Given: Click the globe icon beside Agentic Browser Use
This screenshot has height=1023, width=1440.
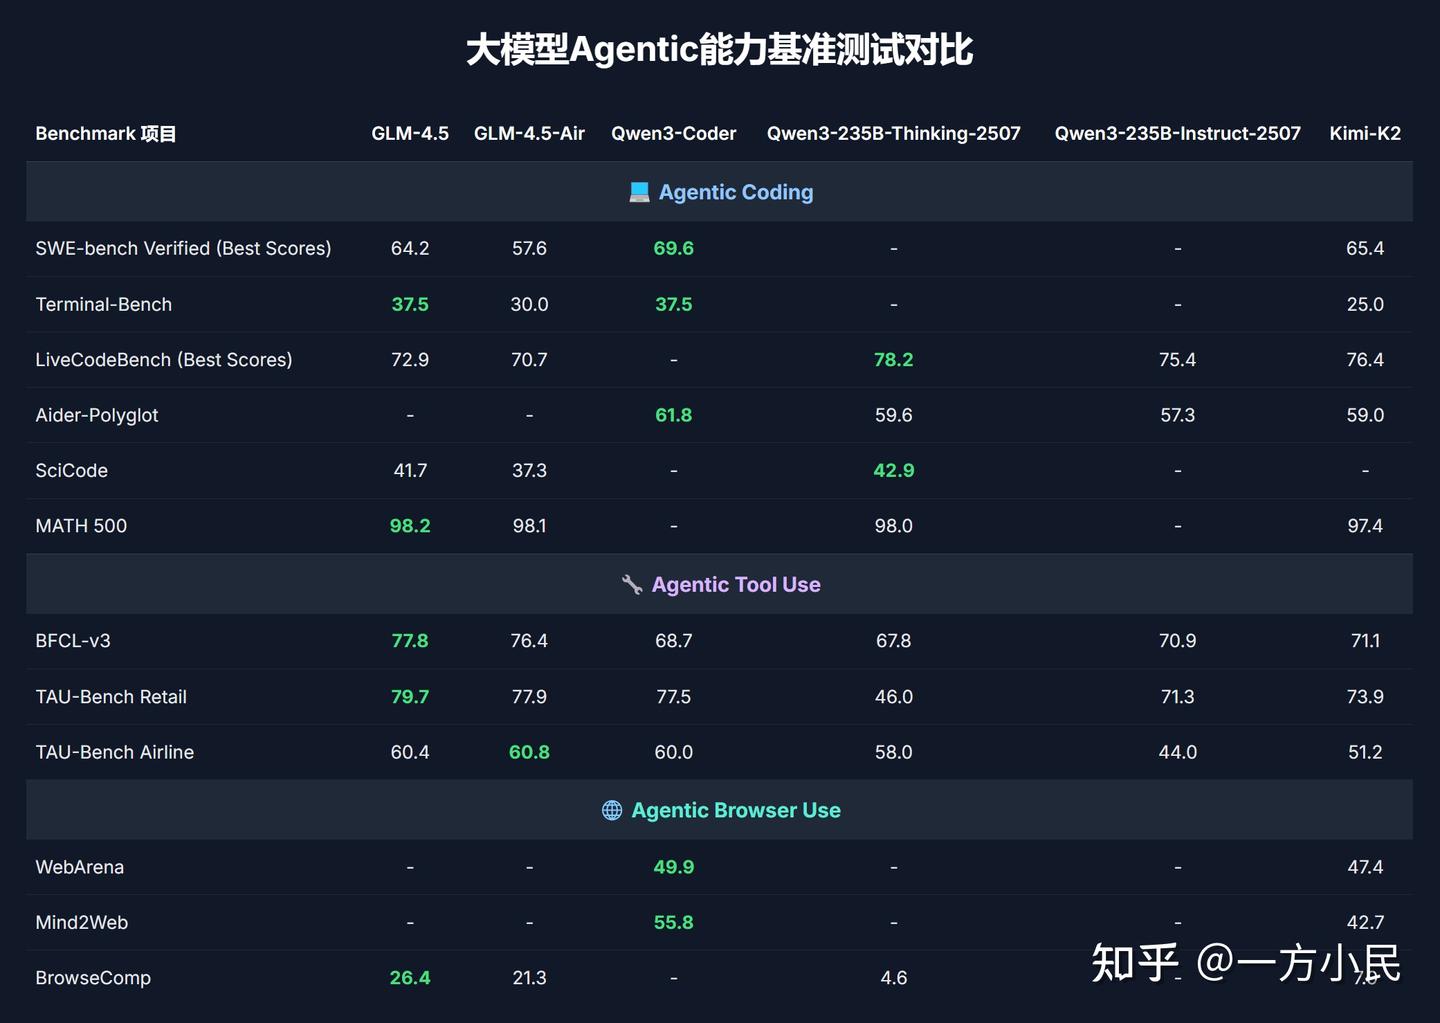Looking at the screenshot, I should point(611,810).
